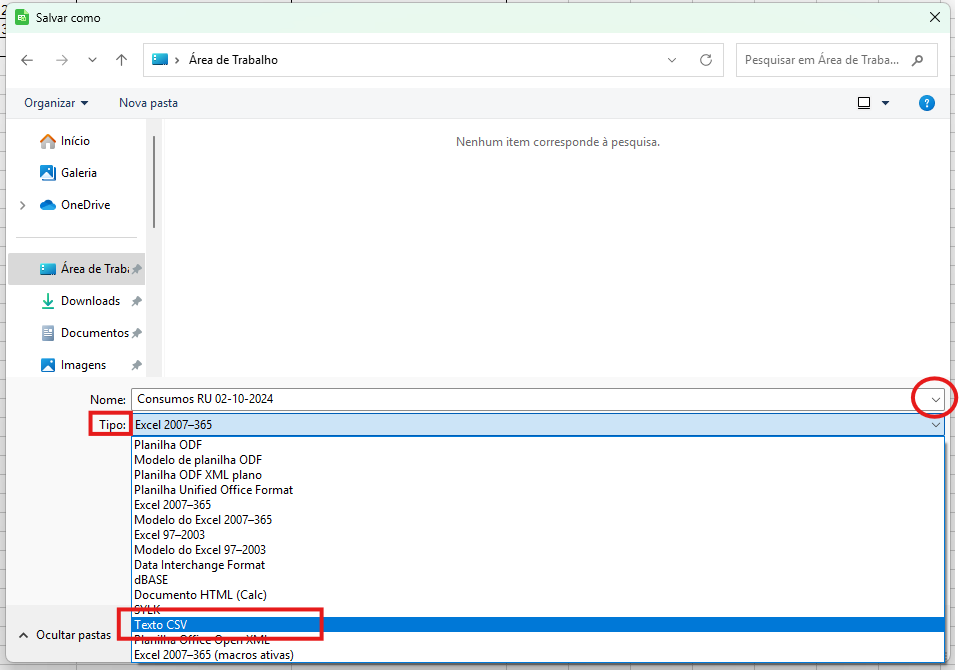Click Área de Trabalho in address breadcrumb
Viewport: 959px width, 670px height.
(x=233, y=60)
